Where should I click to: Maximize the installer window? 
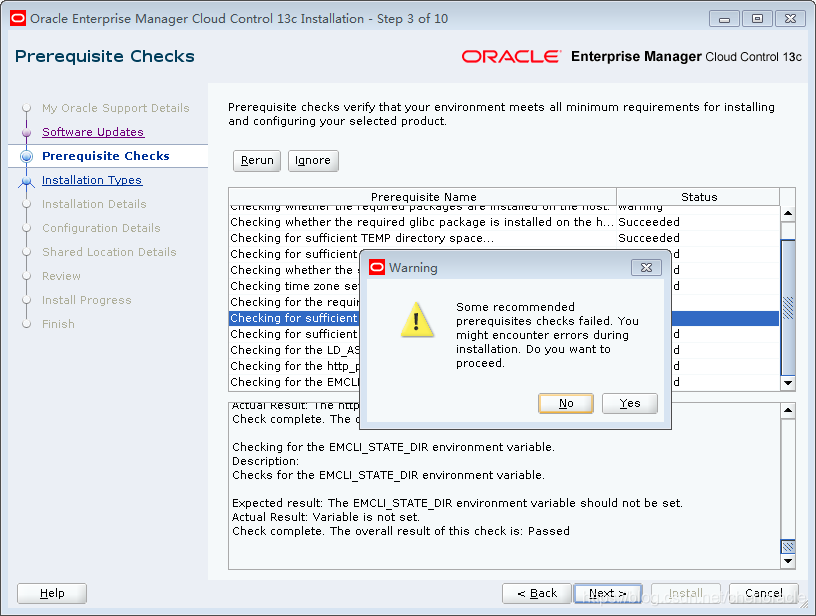pyautogui.click(x=757, y=19)
